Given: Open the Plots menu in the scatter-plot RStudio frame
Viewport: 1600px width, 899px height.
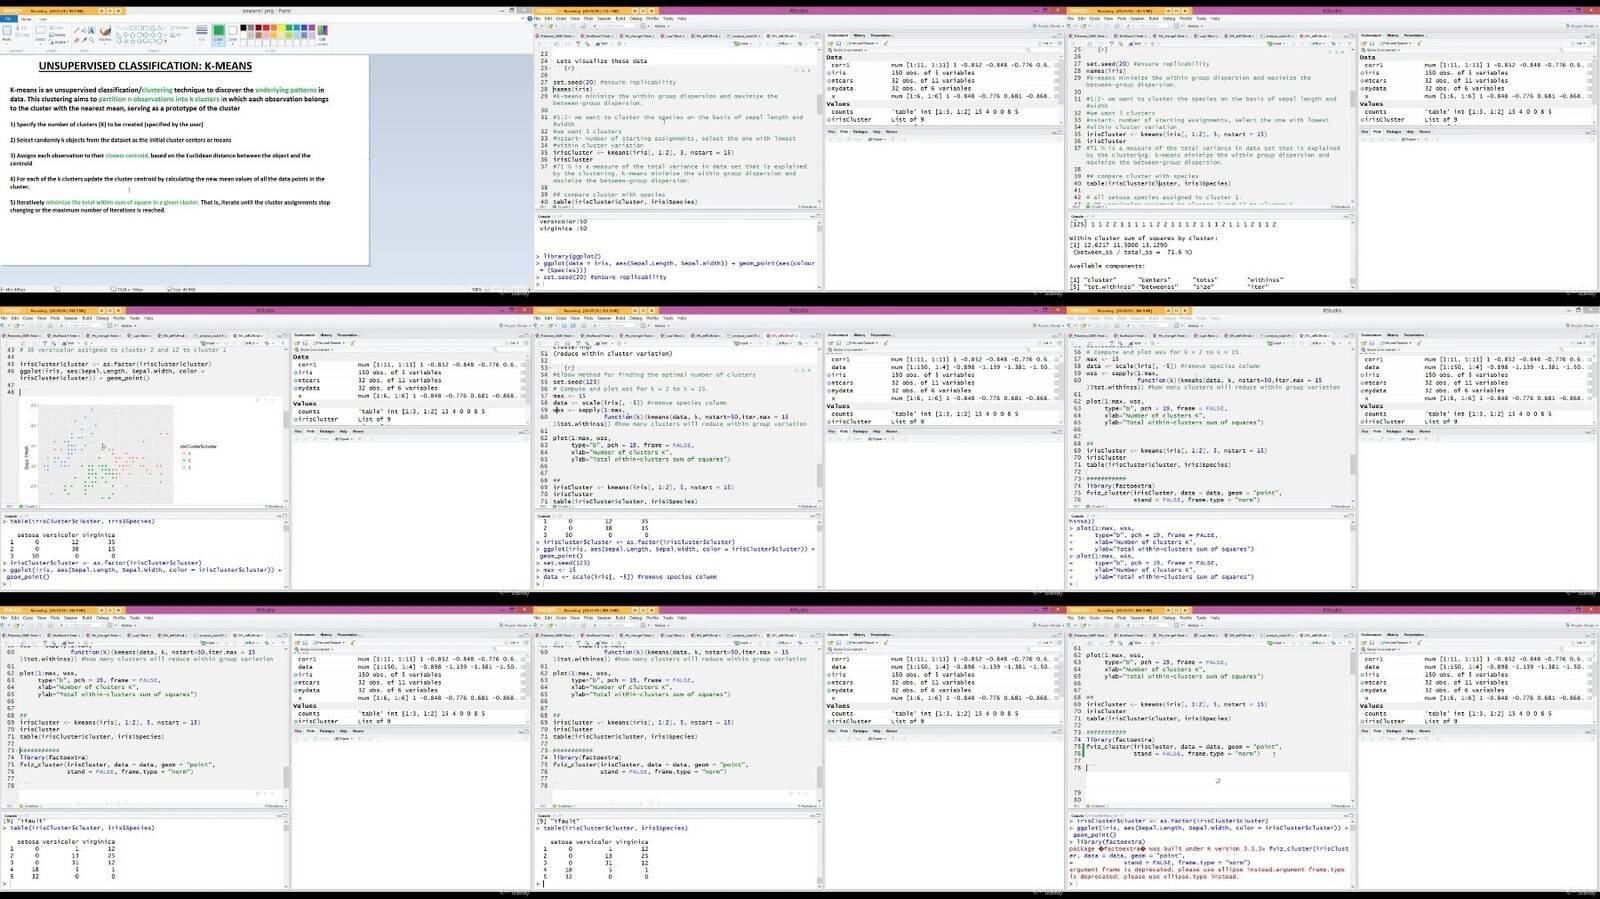Looking at the screenshot, I should [55, 318].
